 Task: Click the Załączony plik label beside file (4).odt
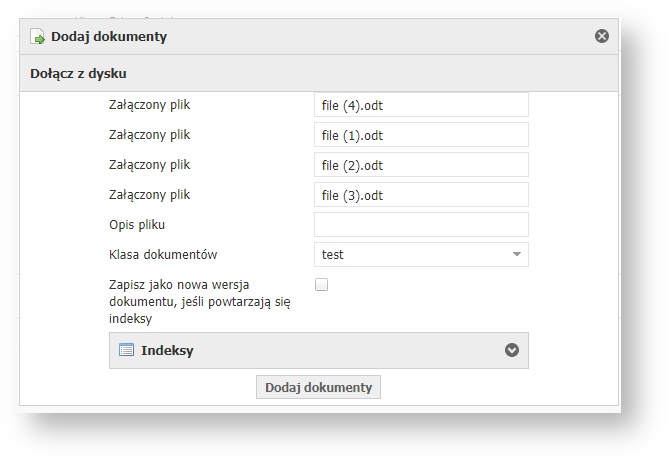click(149, 105)
